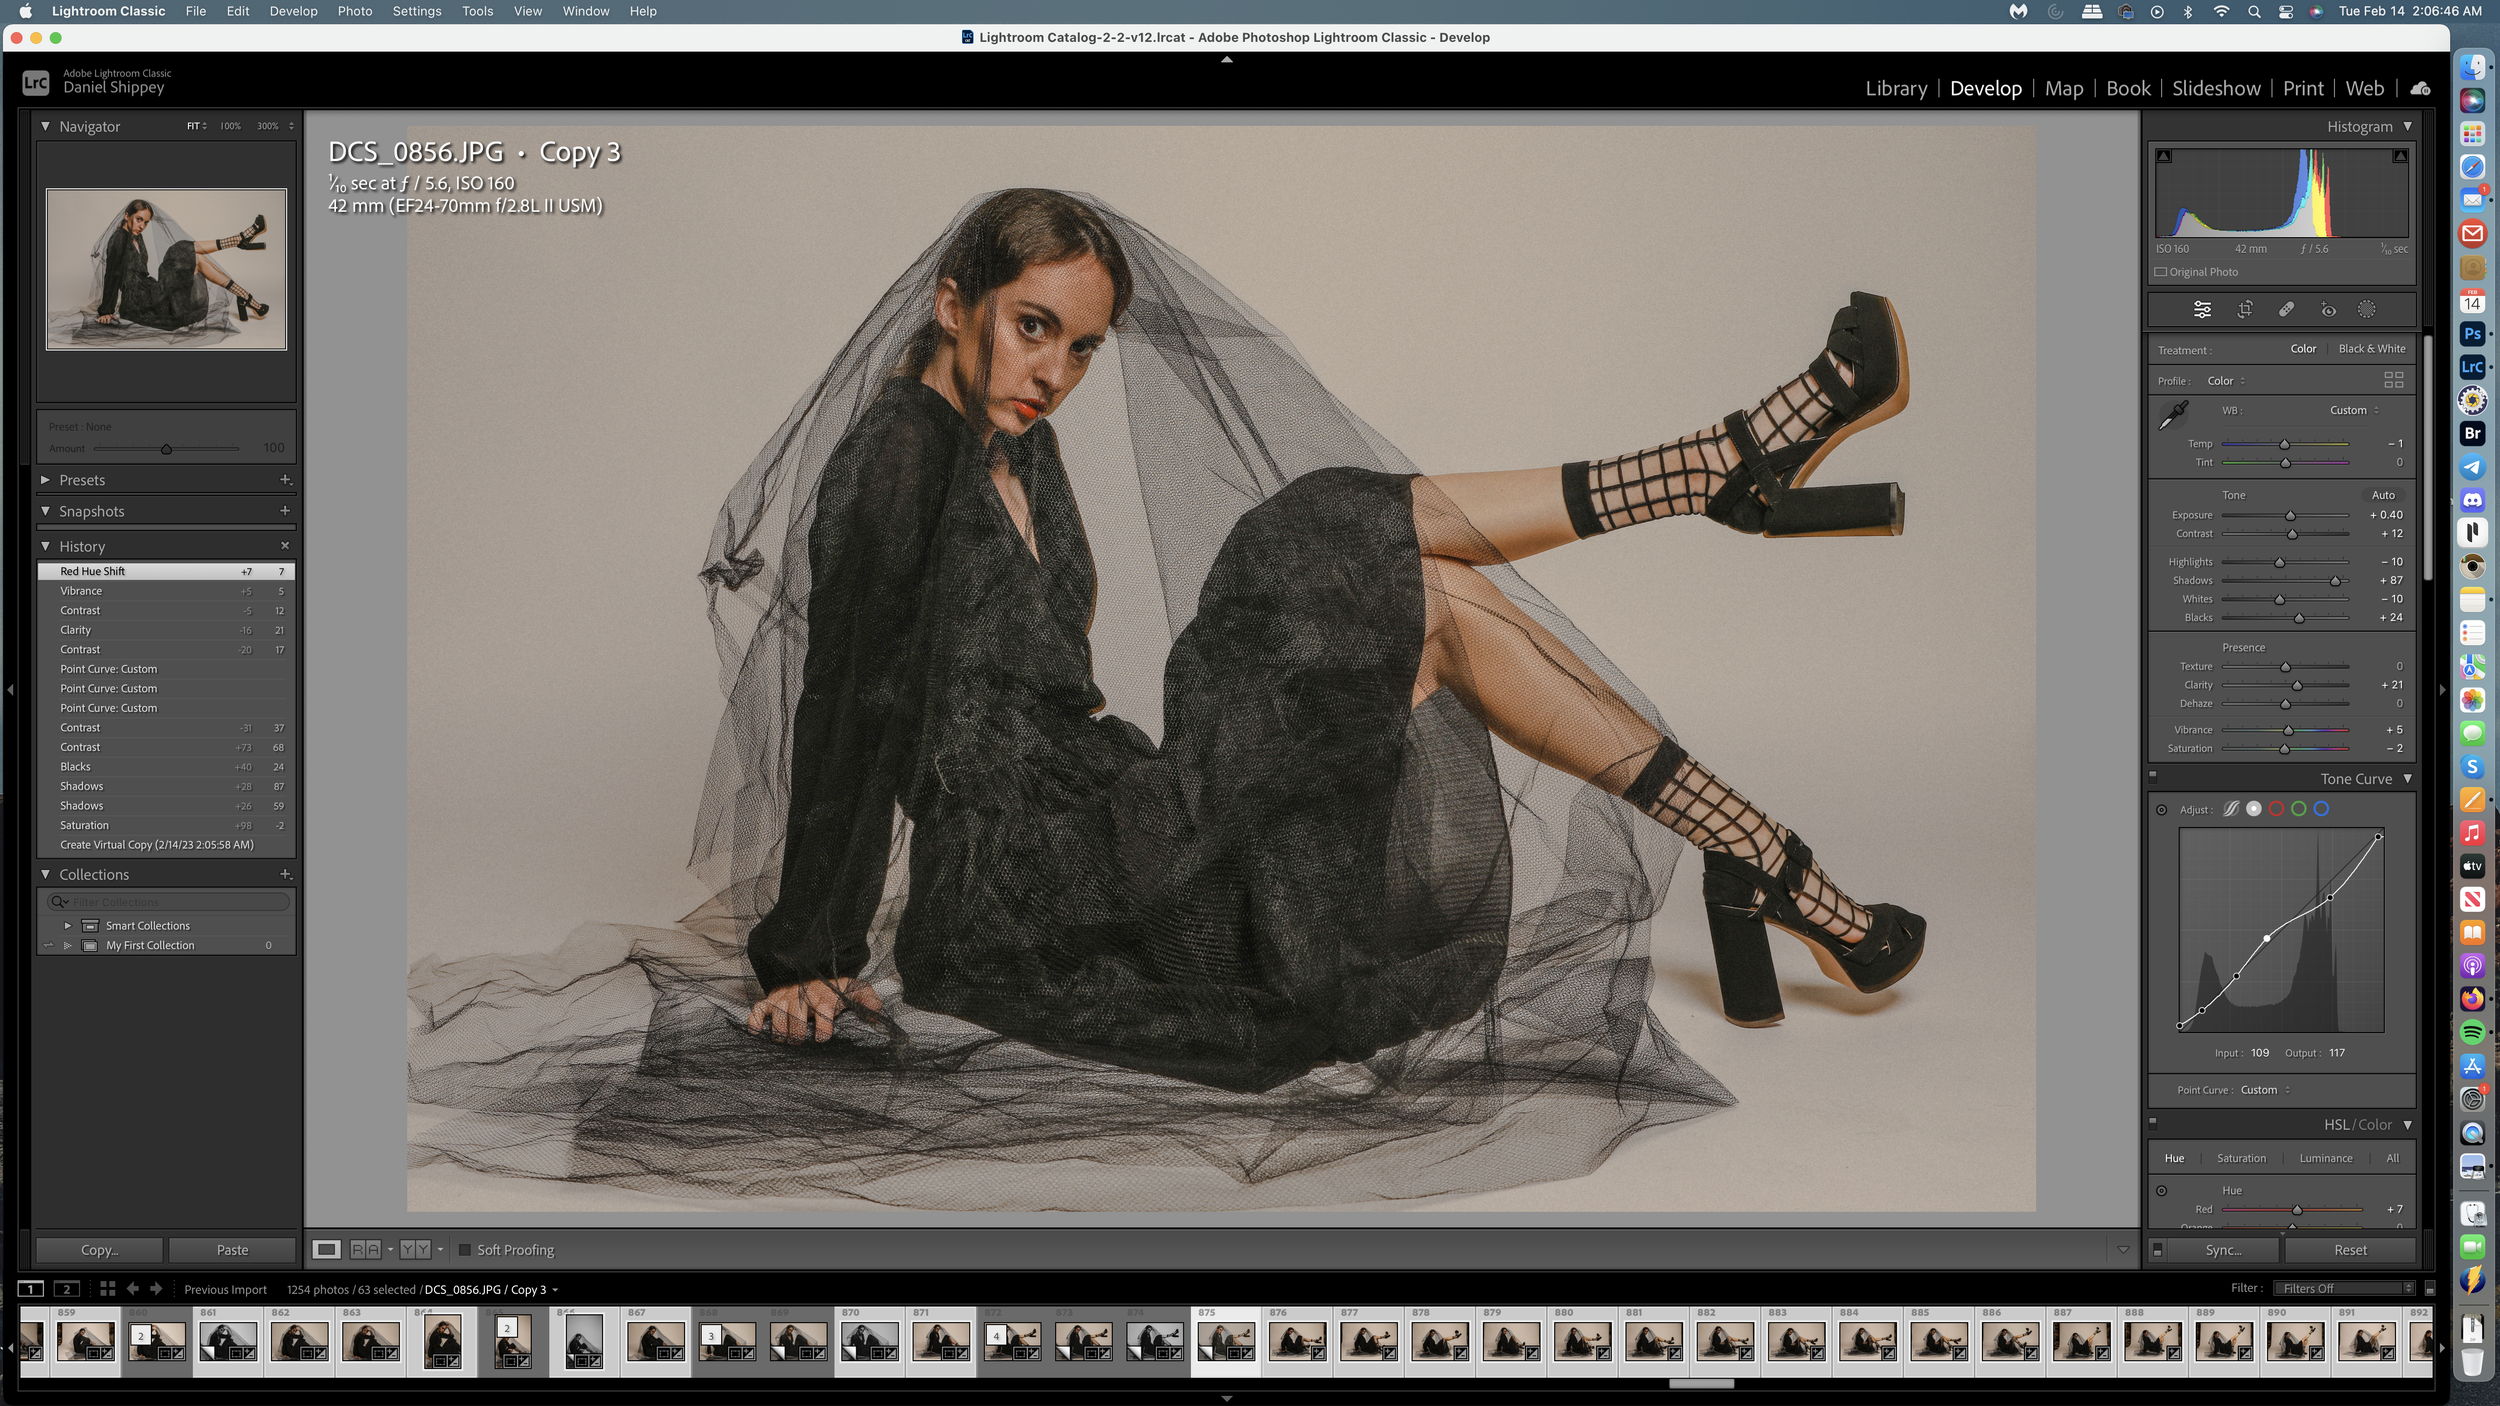Toggle Before/After YY view button
The height and width of the screenshot is (1406, 2500).
point(415,1250)
